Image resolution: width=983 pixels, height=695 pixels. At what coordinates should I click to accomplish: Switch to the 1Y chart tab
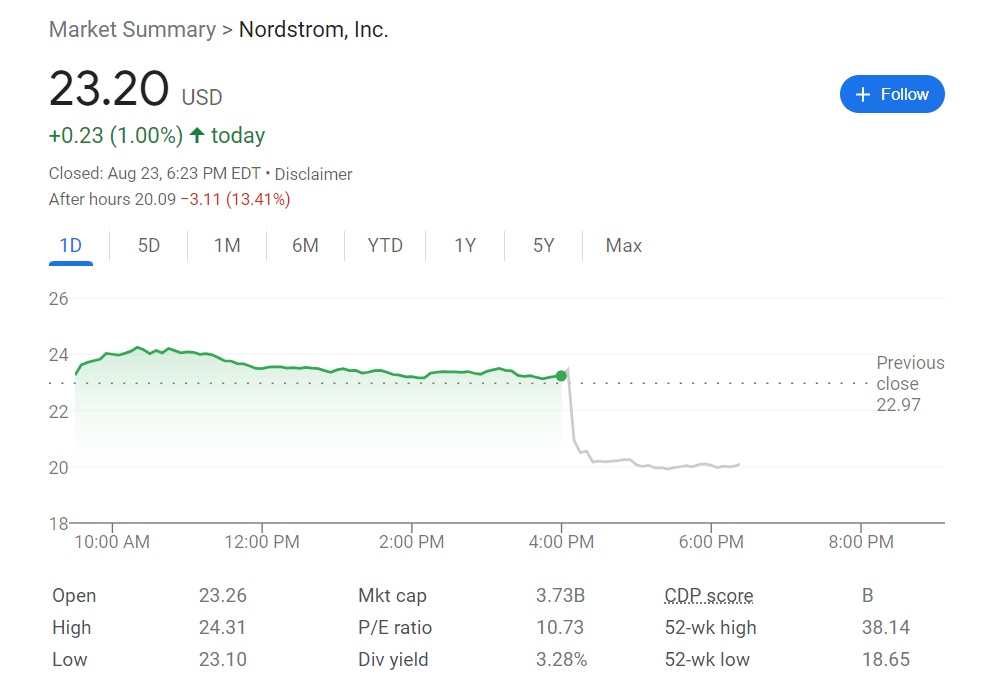465,246
